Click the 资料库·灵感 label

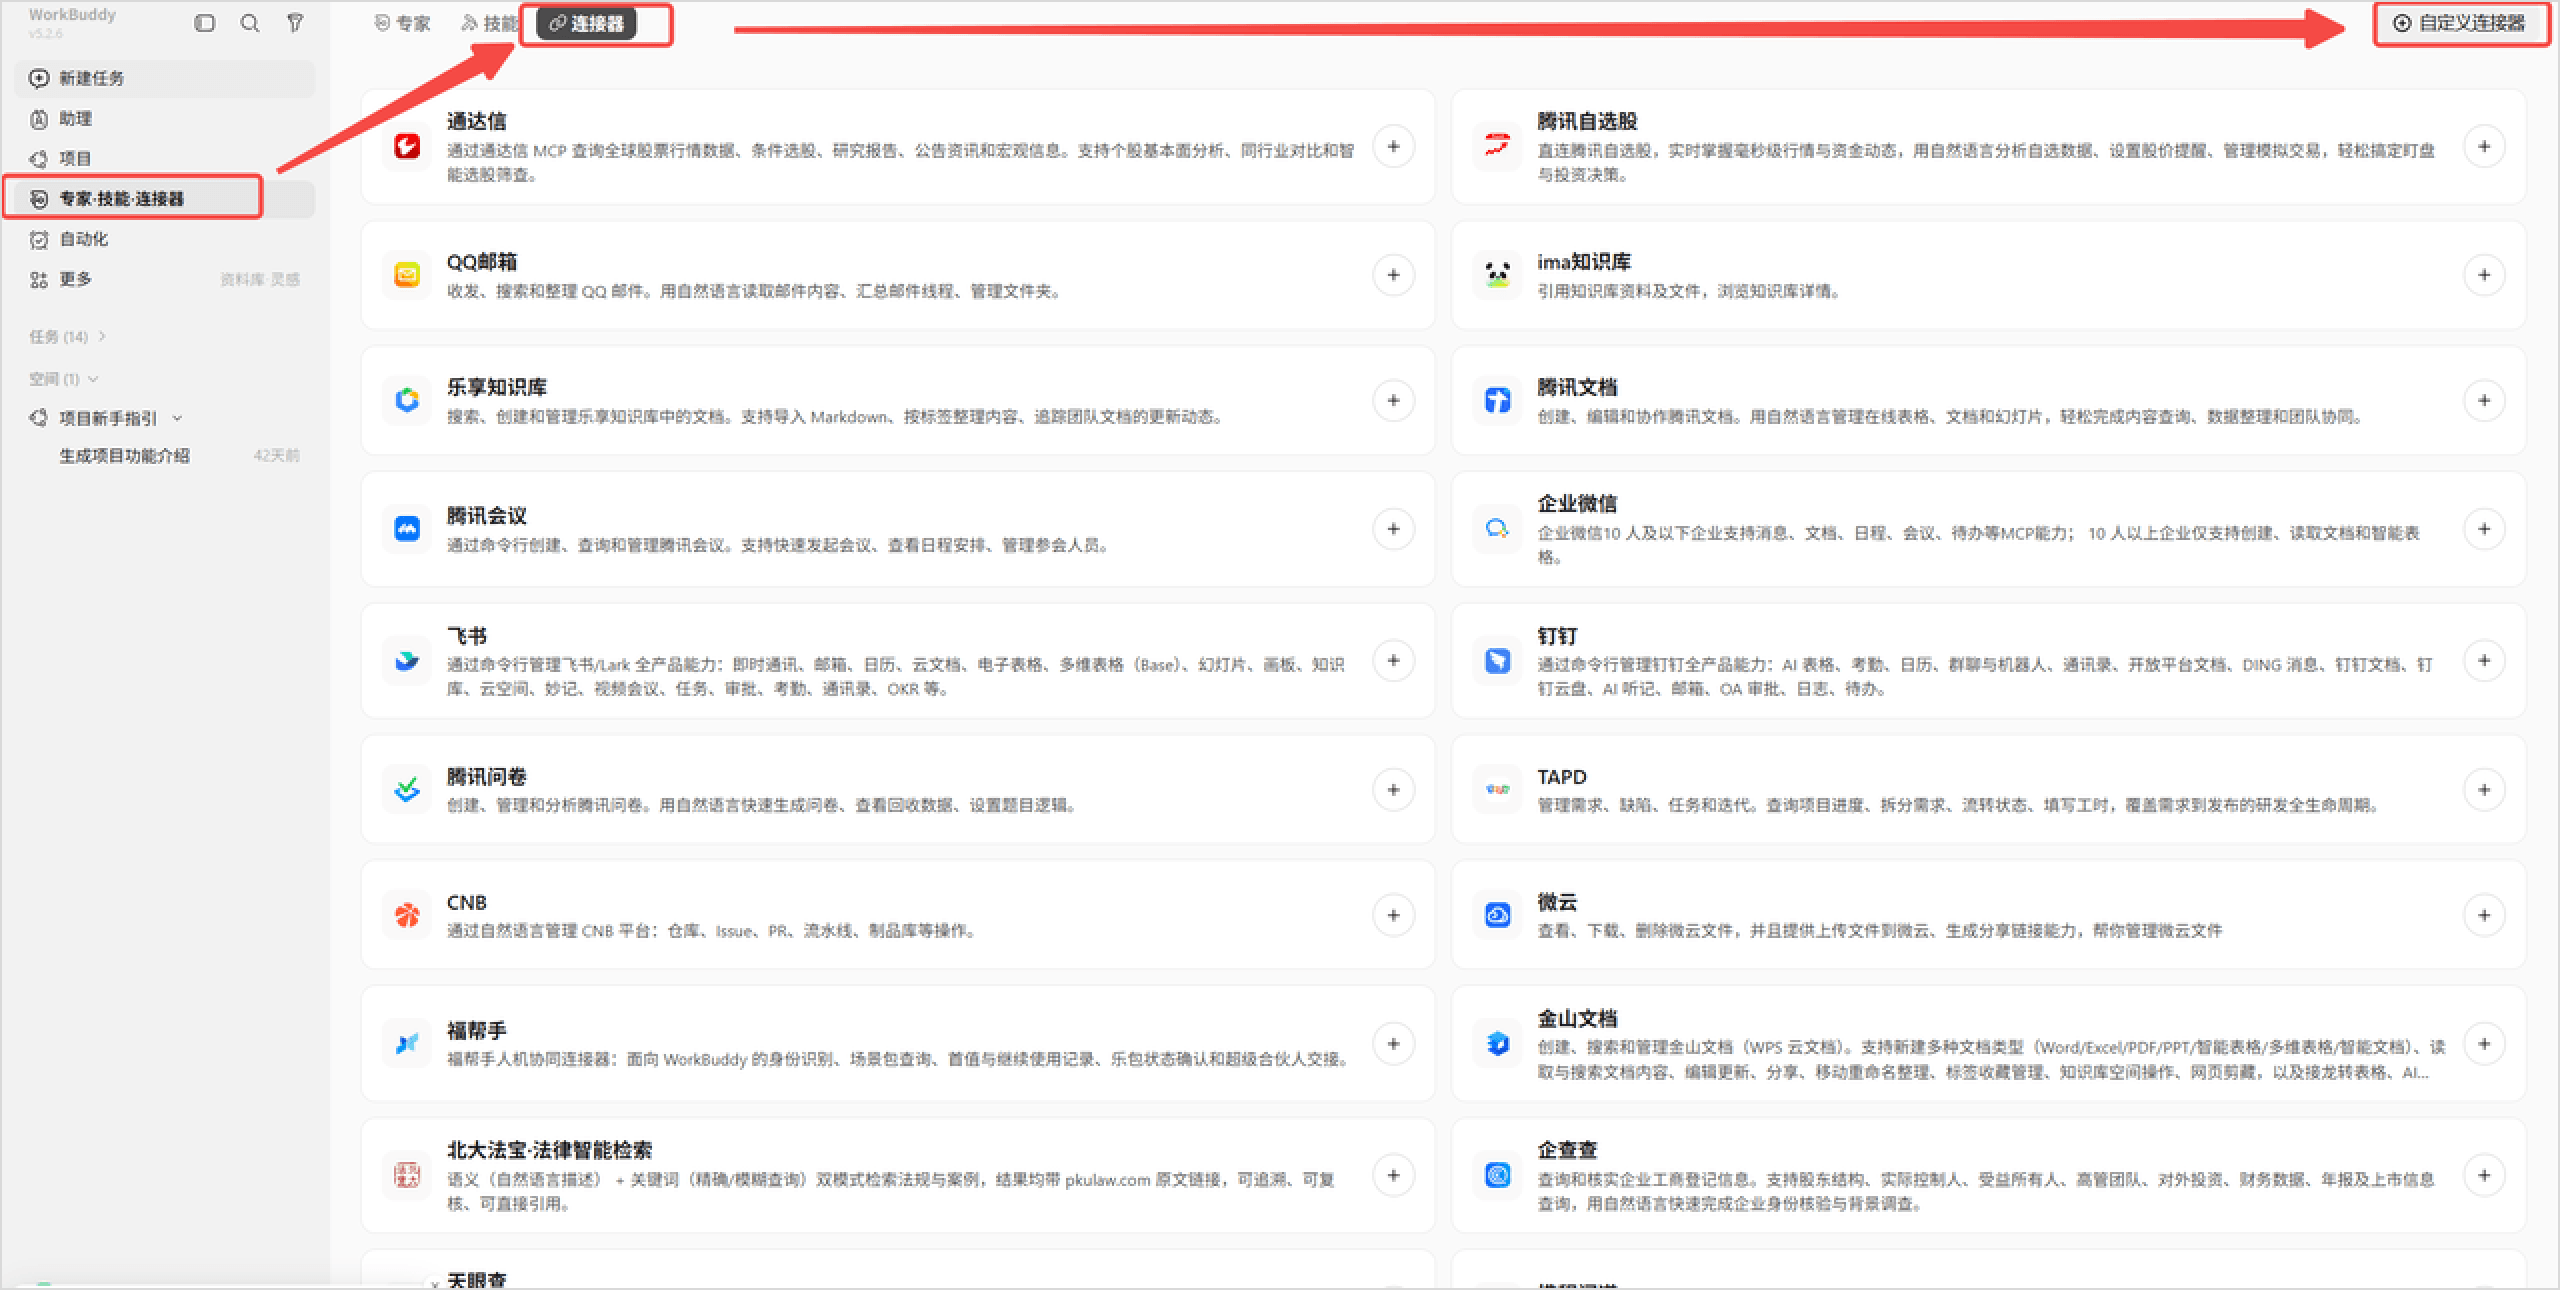[x=260, y=280]
